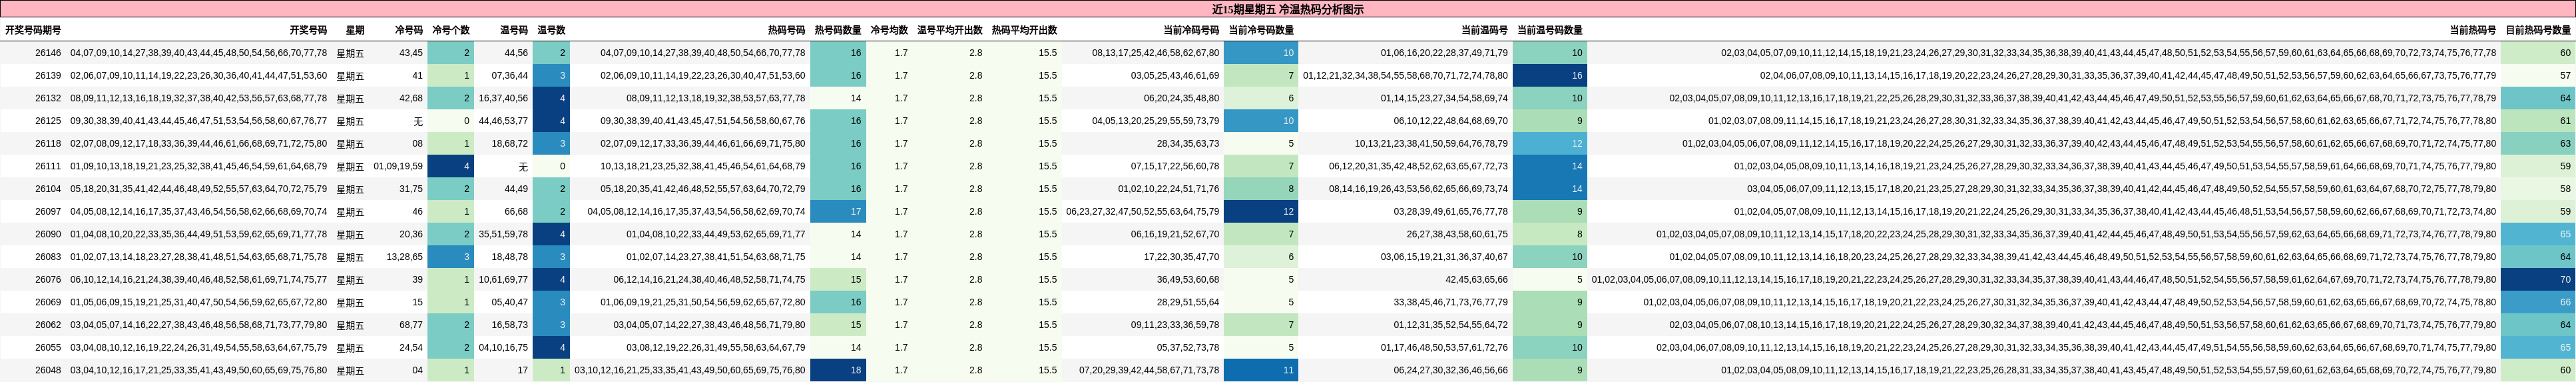
Task: Click warm numbers cell 07,36,44
Action: click(510, 76)
